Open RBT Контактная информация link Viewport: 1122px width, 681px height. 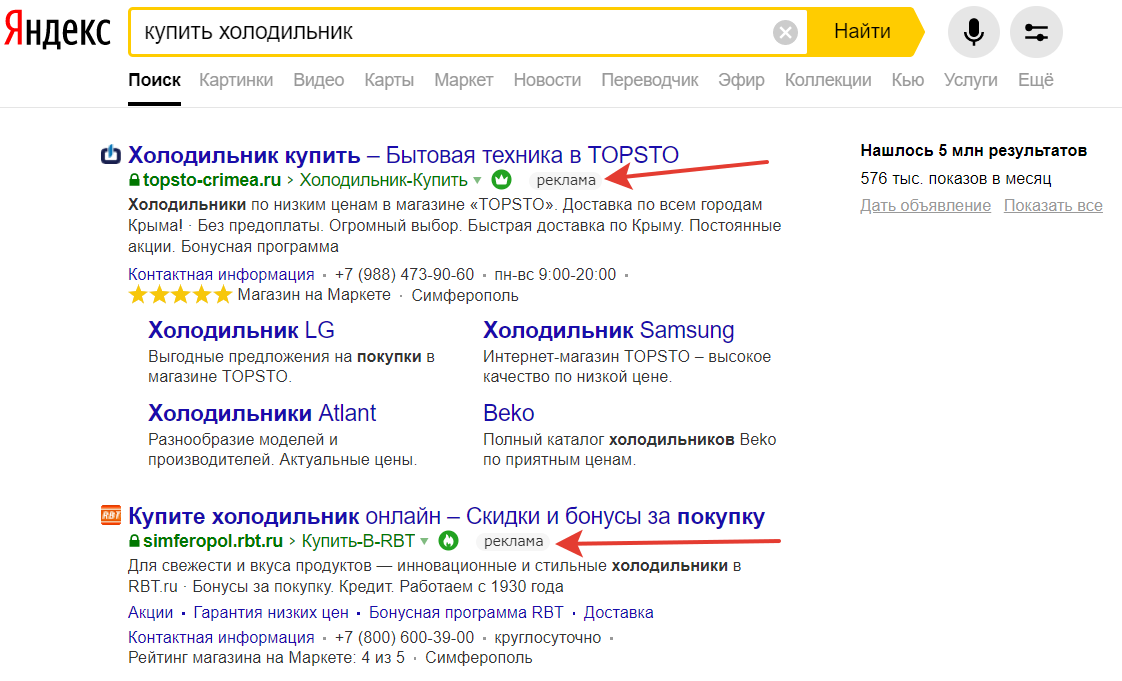tap(221, 637)
